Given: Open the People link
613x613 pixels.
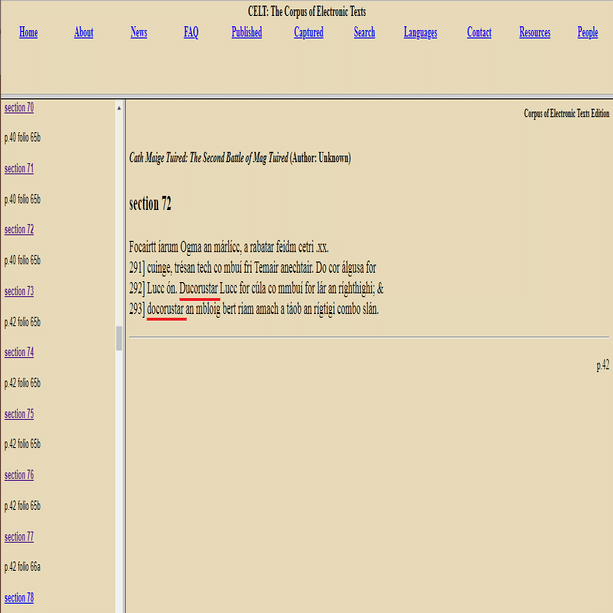Looking at the screenshot, I should click(588, 32).
